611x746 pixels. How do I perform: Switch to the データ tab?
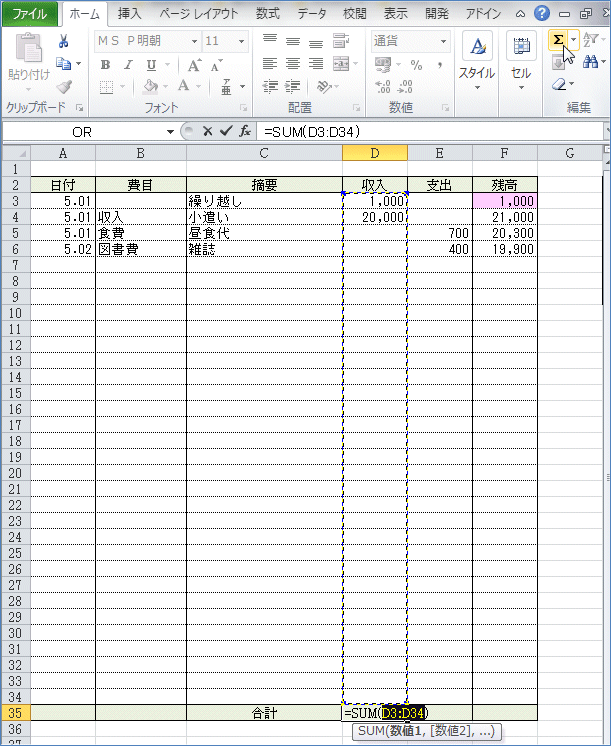pyautogui.click(x=312, y=14)
